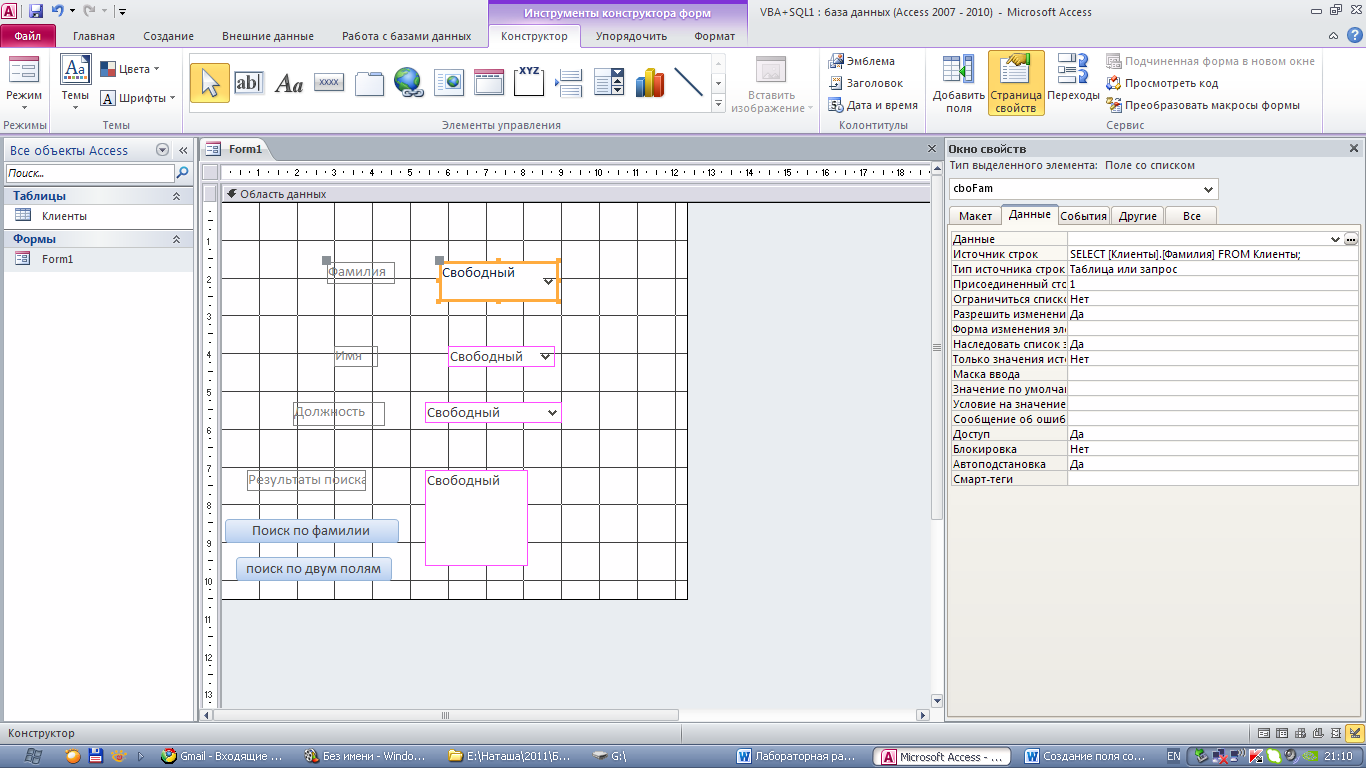Open Microsoft Access in the taskbar
Viewport: 1366px width, 768px height.
pos(942,757)
